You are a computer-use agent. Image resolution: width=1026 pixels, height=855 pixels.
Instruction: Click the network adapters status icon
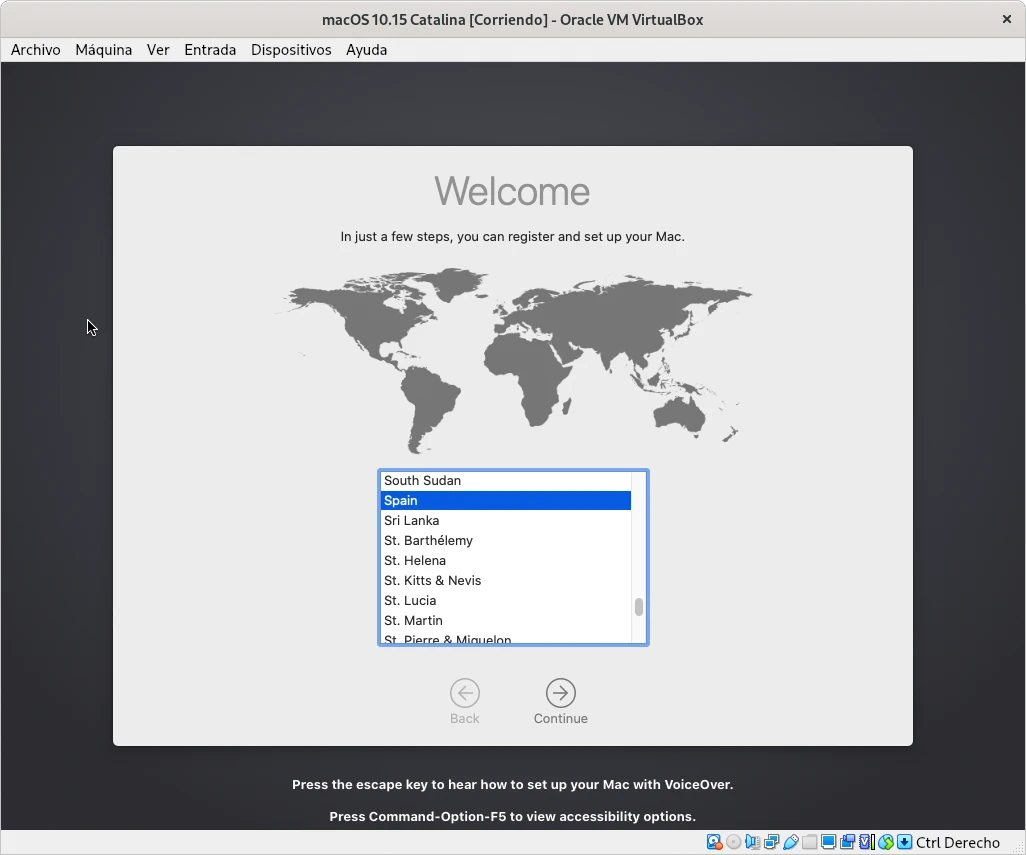click(x=771, y=842)
